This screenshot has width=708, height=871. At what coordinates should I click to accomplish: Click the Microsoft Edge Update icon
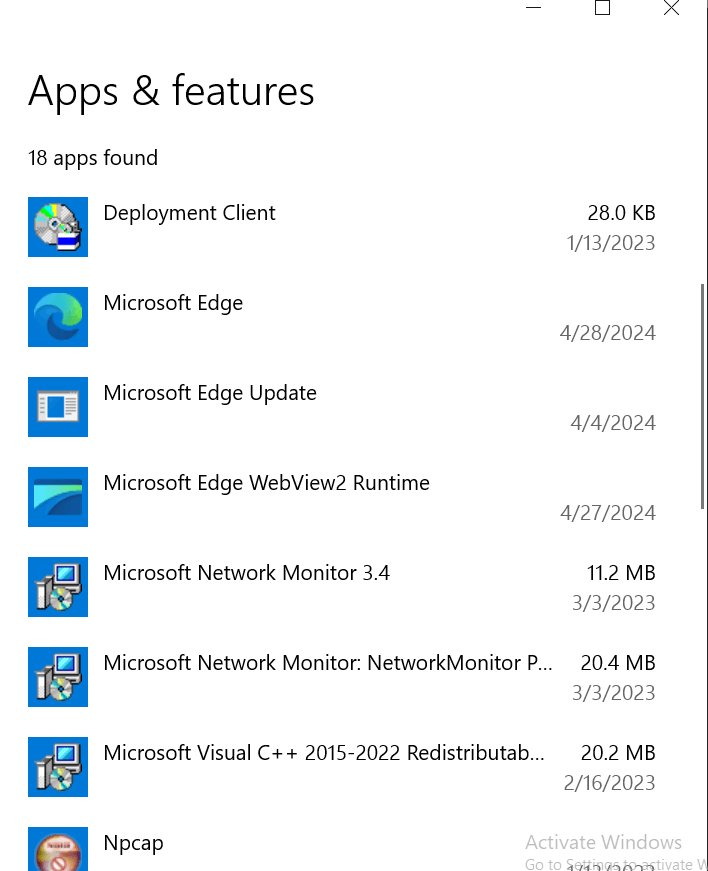[x=58, y=407]
